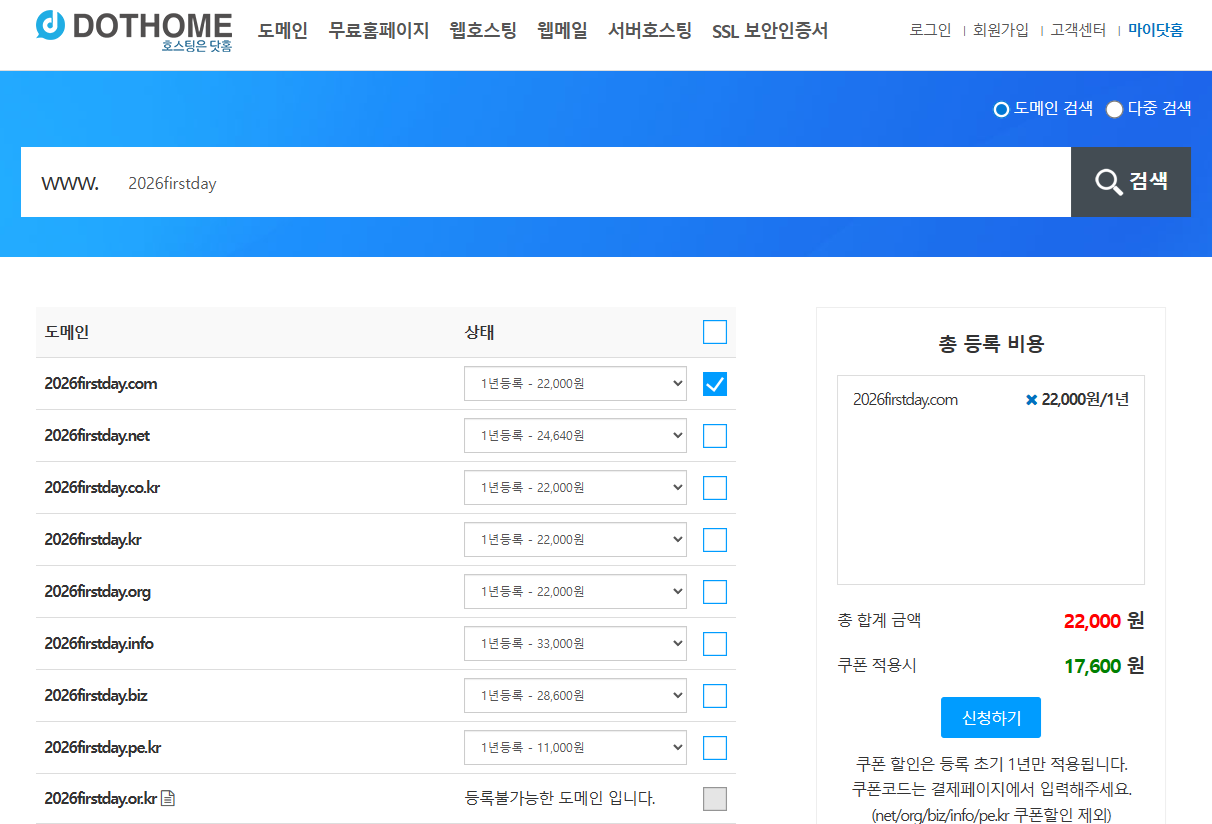
Task: Check the 2026firstday.pe.kr checkbox
Action: tap(714, 746)
